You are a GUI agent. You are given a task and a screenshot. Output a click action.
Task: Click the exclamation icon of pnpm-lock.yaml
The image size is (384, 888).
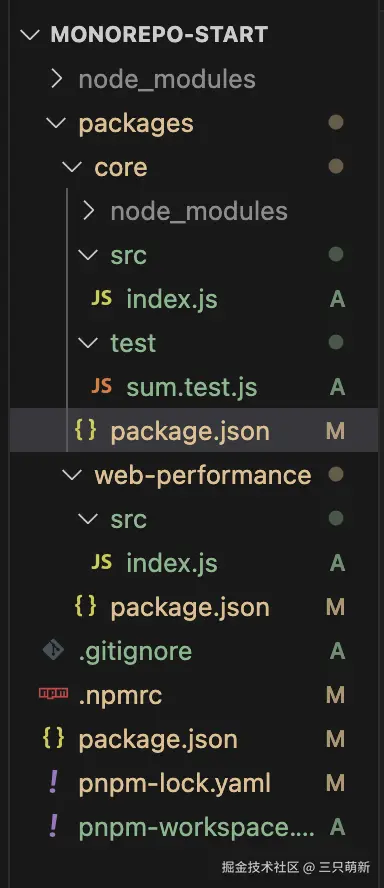click(54, 782)
